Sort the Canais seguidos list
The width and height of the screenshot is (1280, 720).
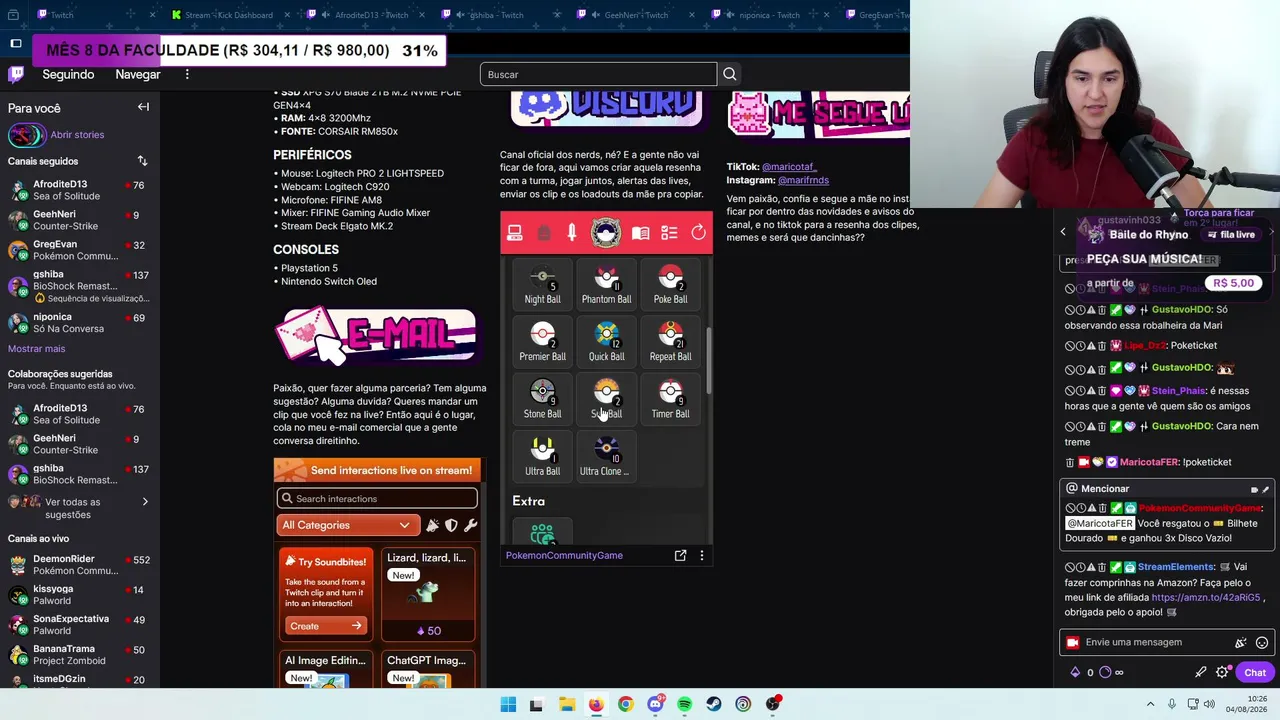coord(142,161)
